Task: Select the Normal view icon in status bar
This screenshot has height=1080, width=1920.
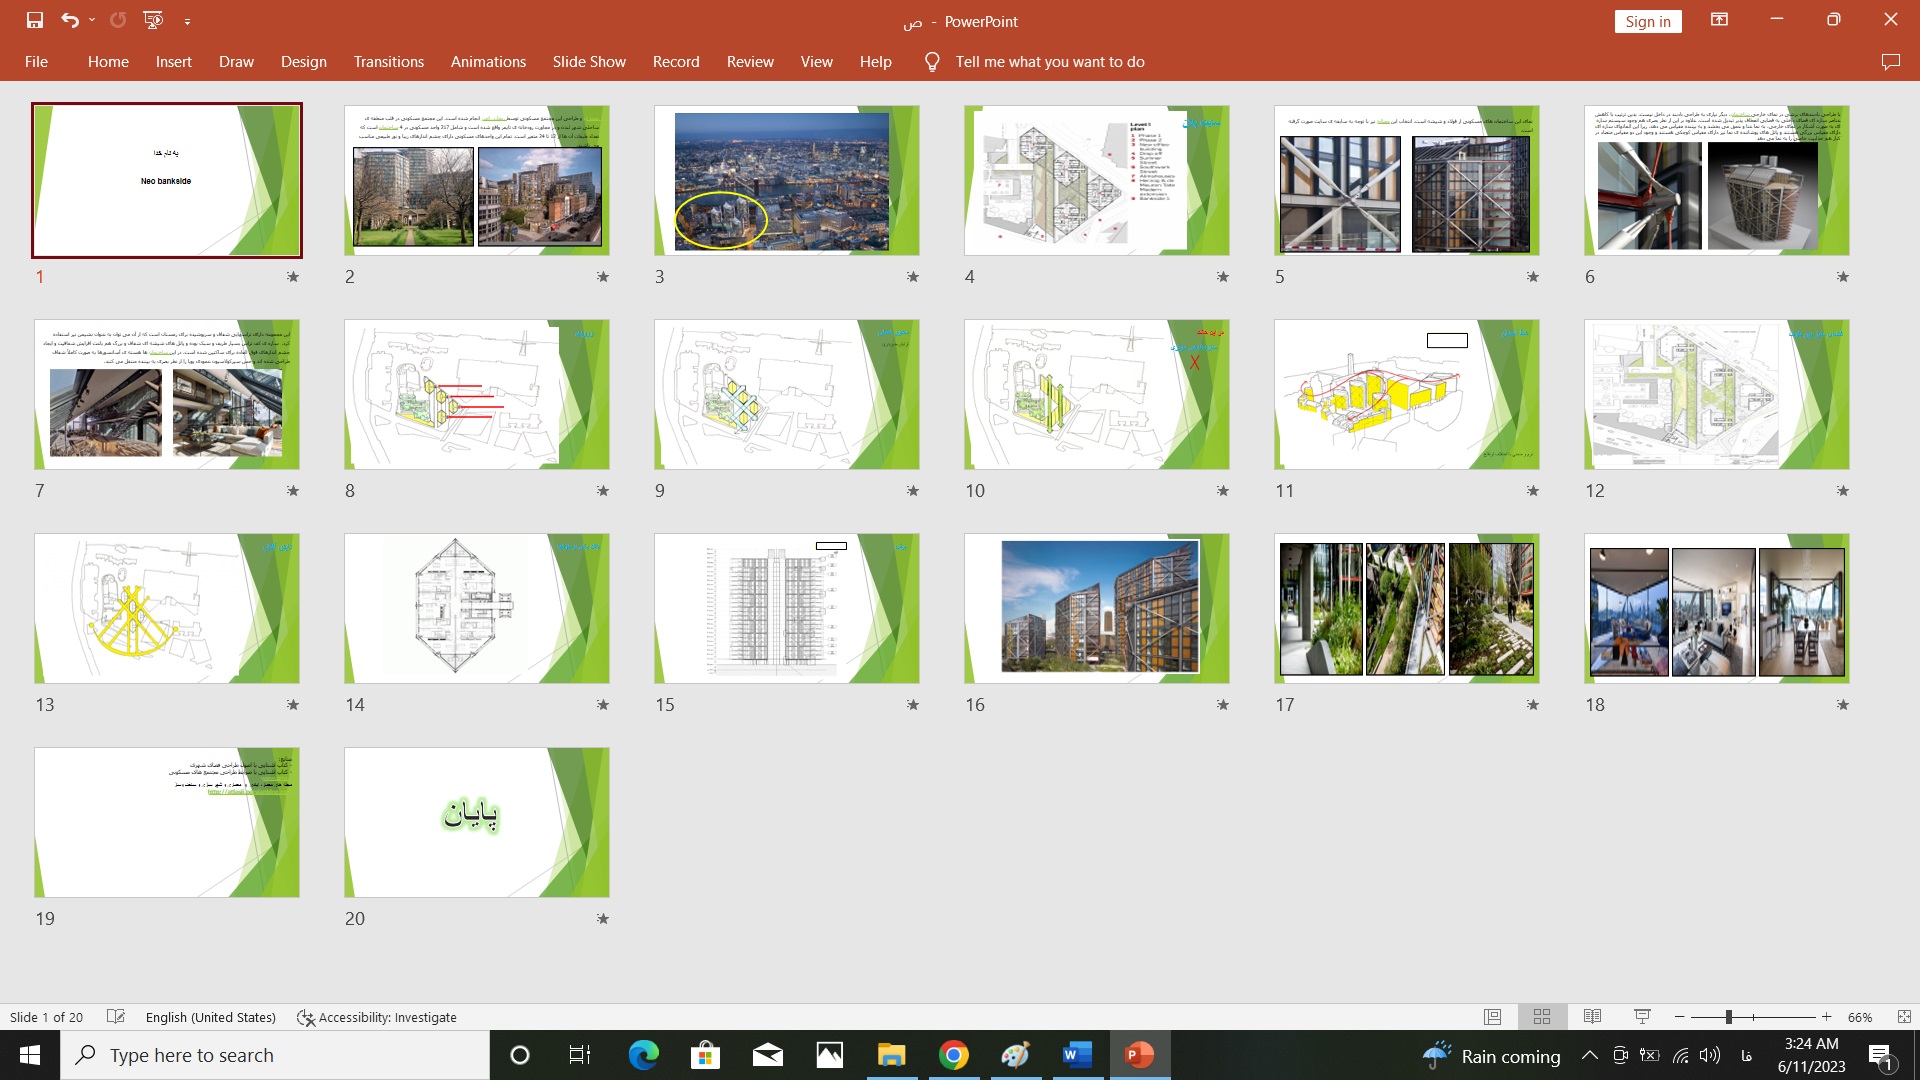Action: [1493, 1017]
